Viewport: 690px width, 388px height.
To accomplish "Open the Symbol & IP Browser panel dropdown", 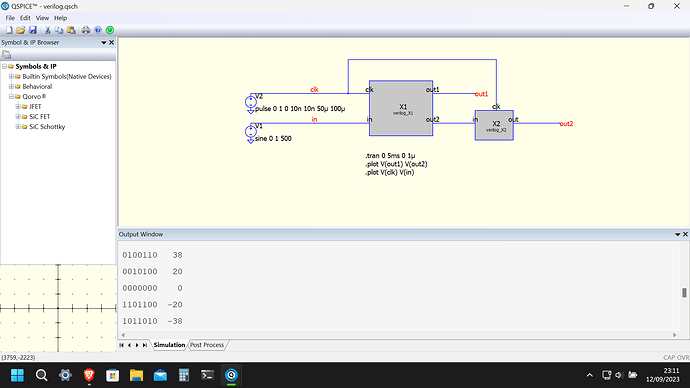I will click(104, 43).
